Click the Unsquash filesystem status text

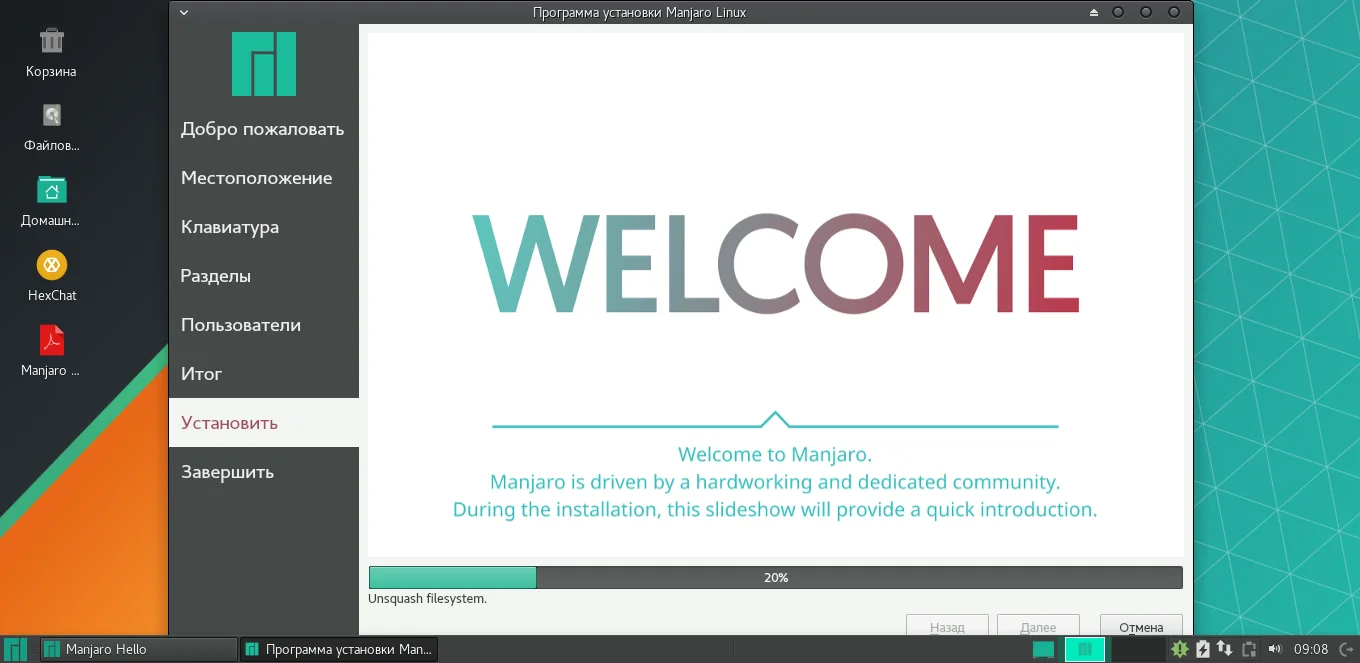[x=427, y=599]
